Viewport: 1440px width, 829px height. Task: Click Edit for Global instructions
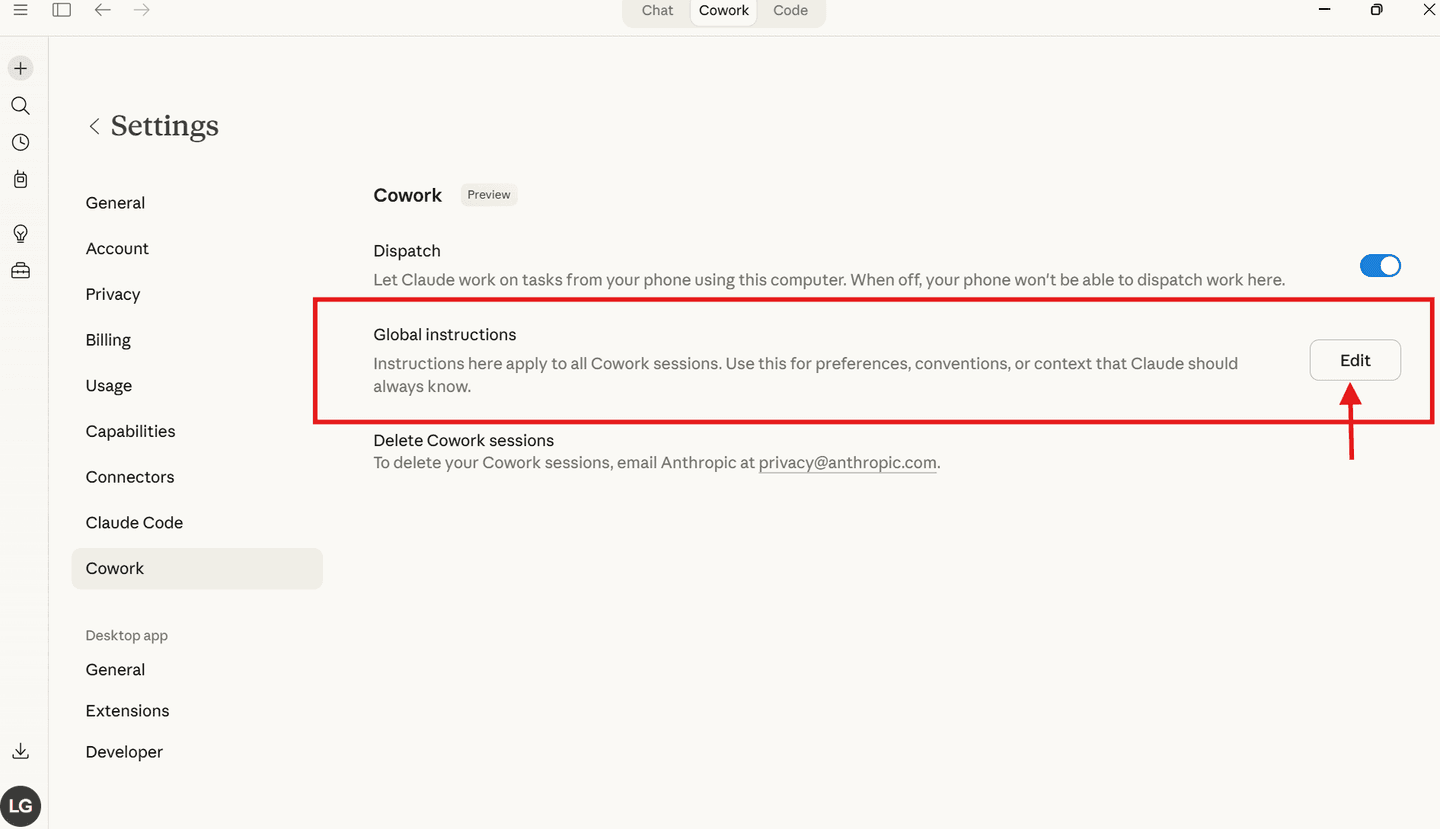[1355, 361]
